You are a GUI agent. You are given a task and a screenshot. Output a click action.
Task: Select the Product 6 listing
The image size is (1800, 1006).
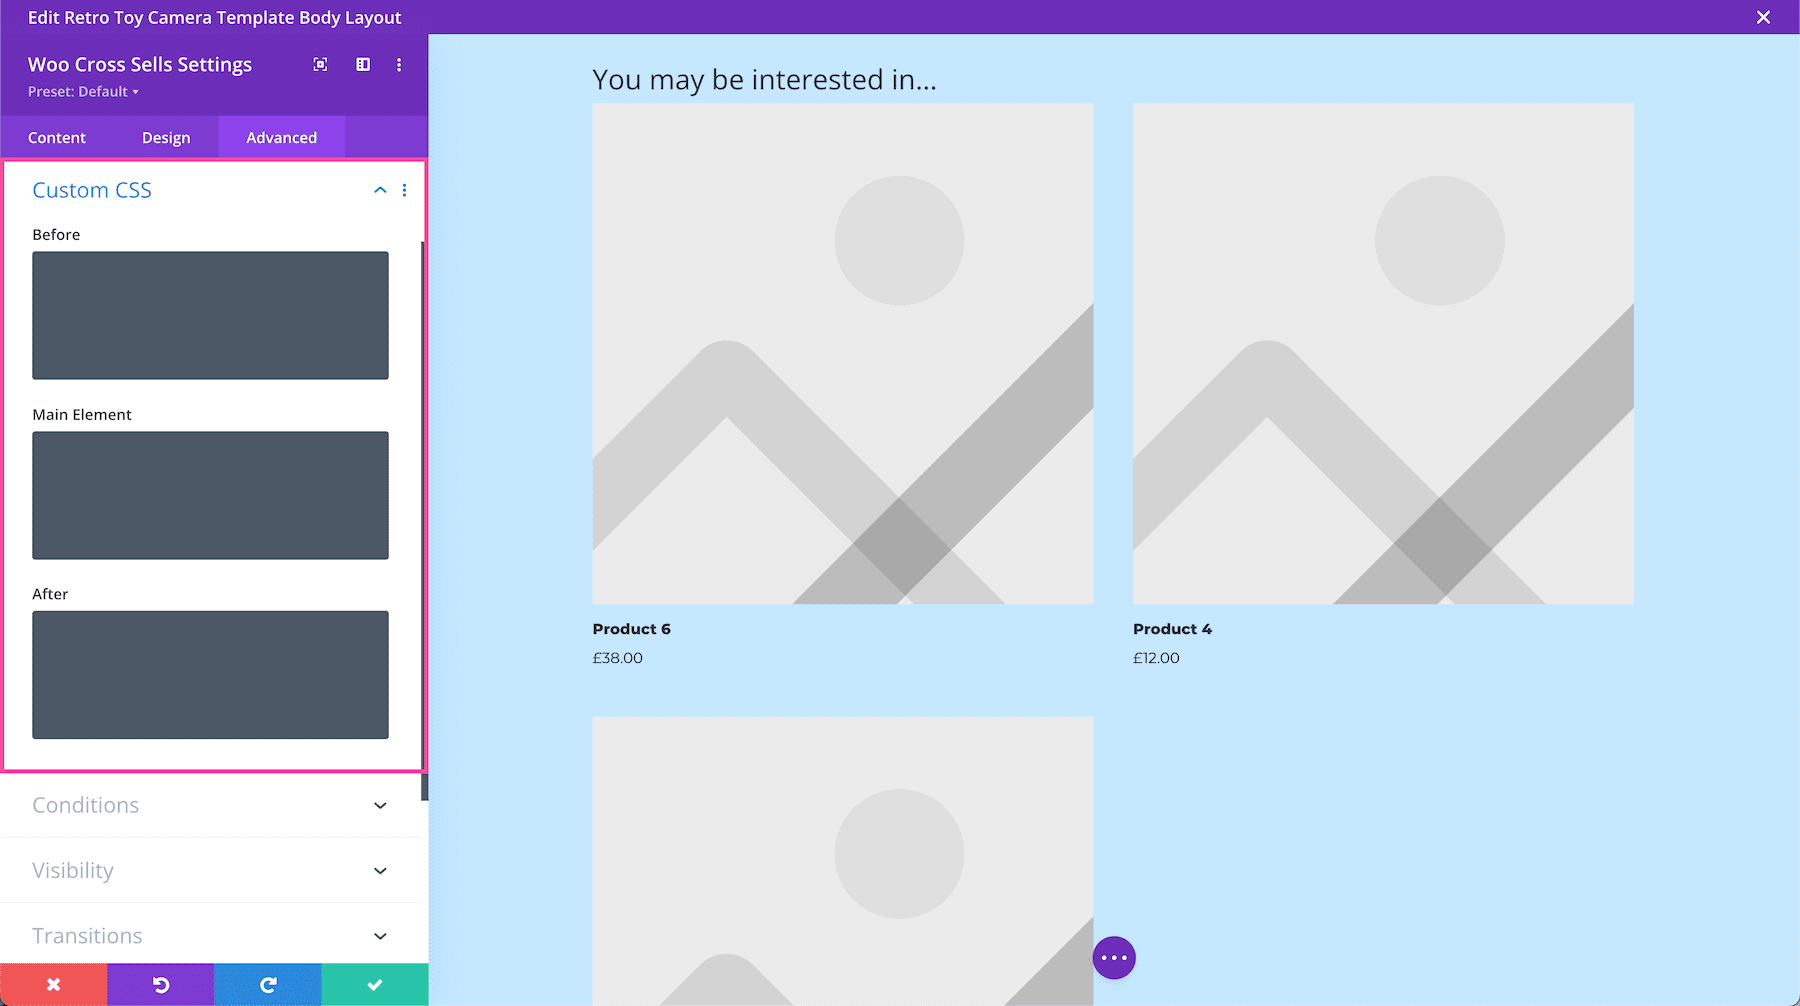(x=631, y=629)
